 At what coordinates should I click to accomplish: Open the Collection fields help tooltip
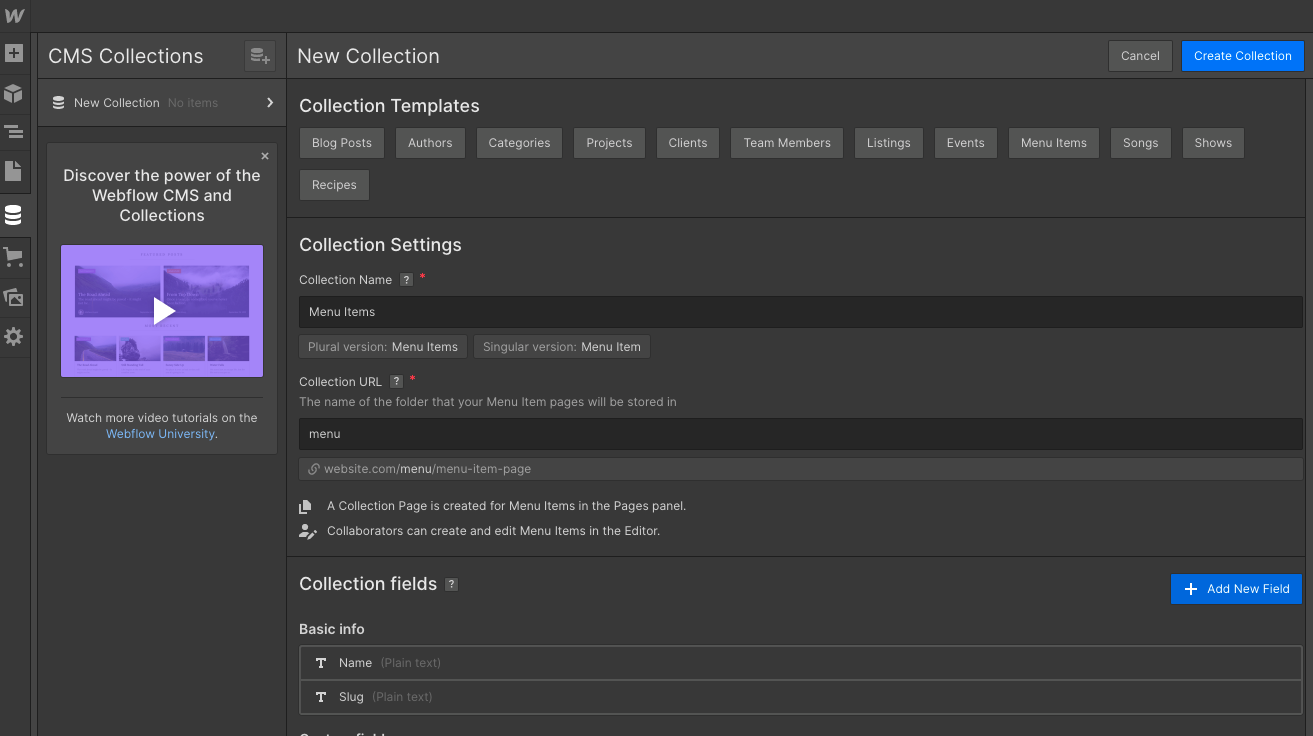pyautogui.click(x=451, y=584)
